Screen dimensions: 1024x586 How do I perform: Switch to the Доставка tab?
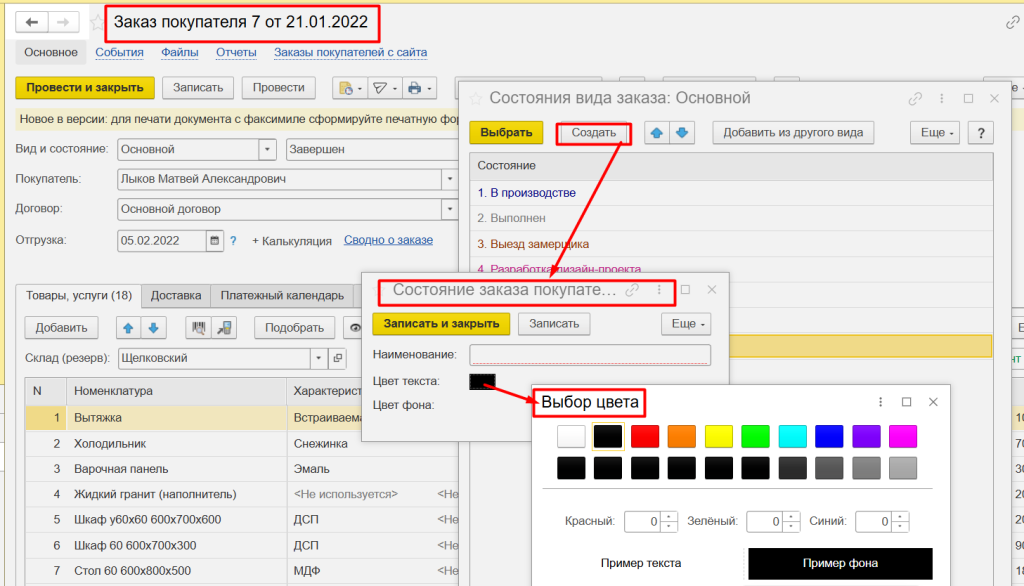click(176, 295)
